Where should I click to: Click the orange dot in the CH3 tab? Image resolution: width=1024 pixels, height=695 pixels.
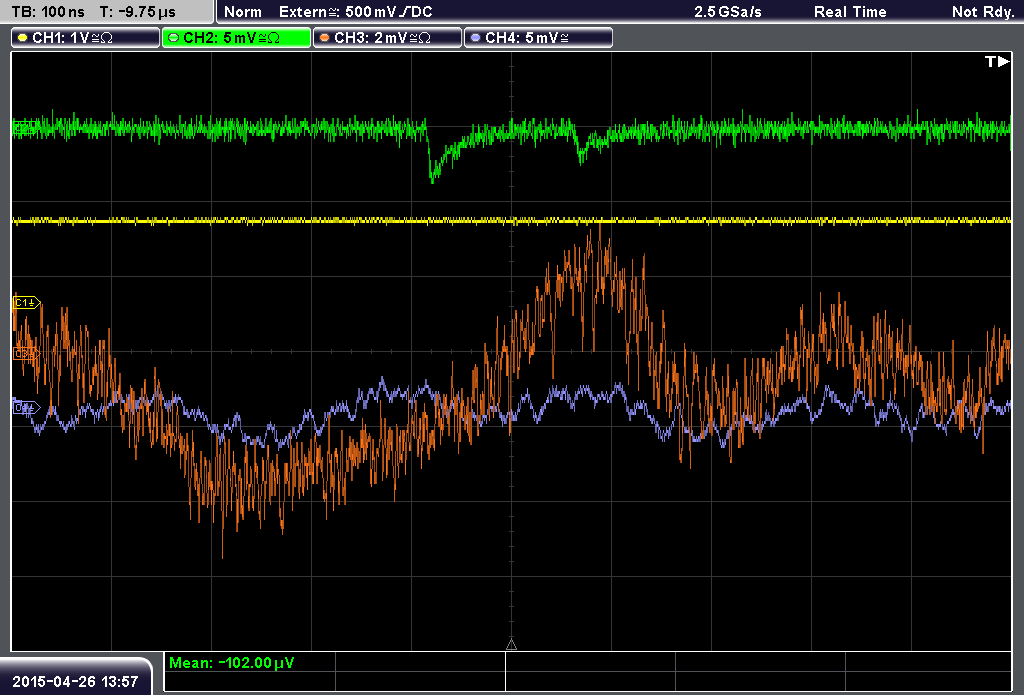pyautogui.click(x=325, y=38)
